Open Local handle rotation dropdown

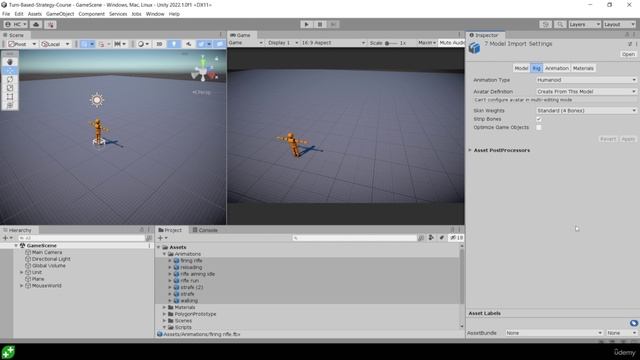pos(55,44)
